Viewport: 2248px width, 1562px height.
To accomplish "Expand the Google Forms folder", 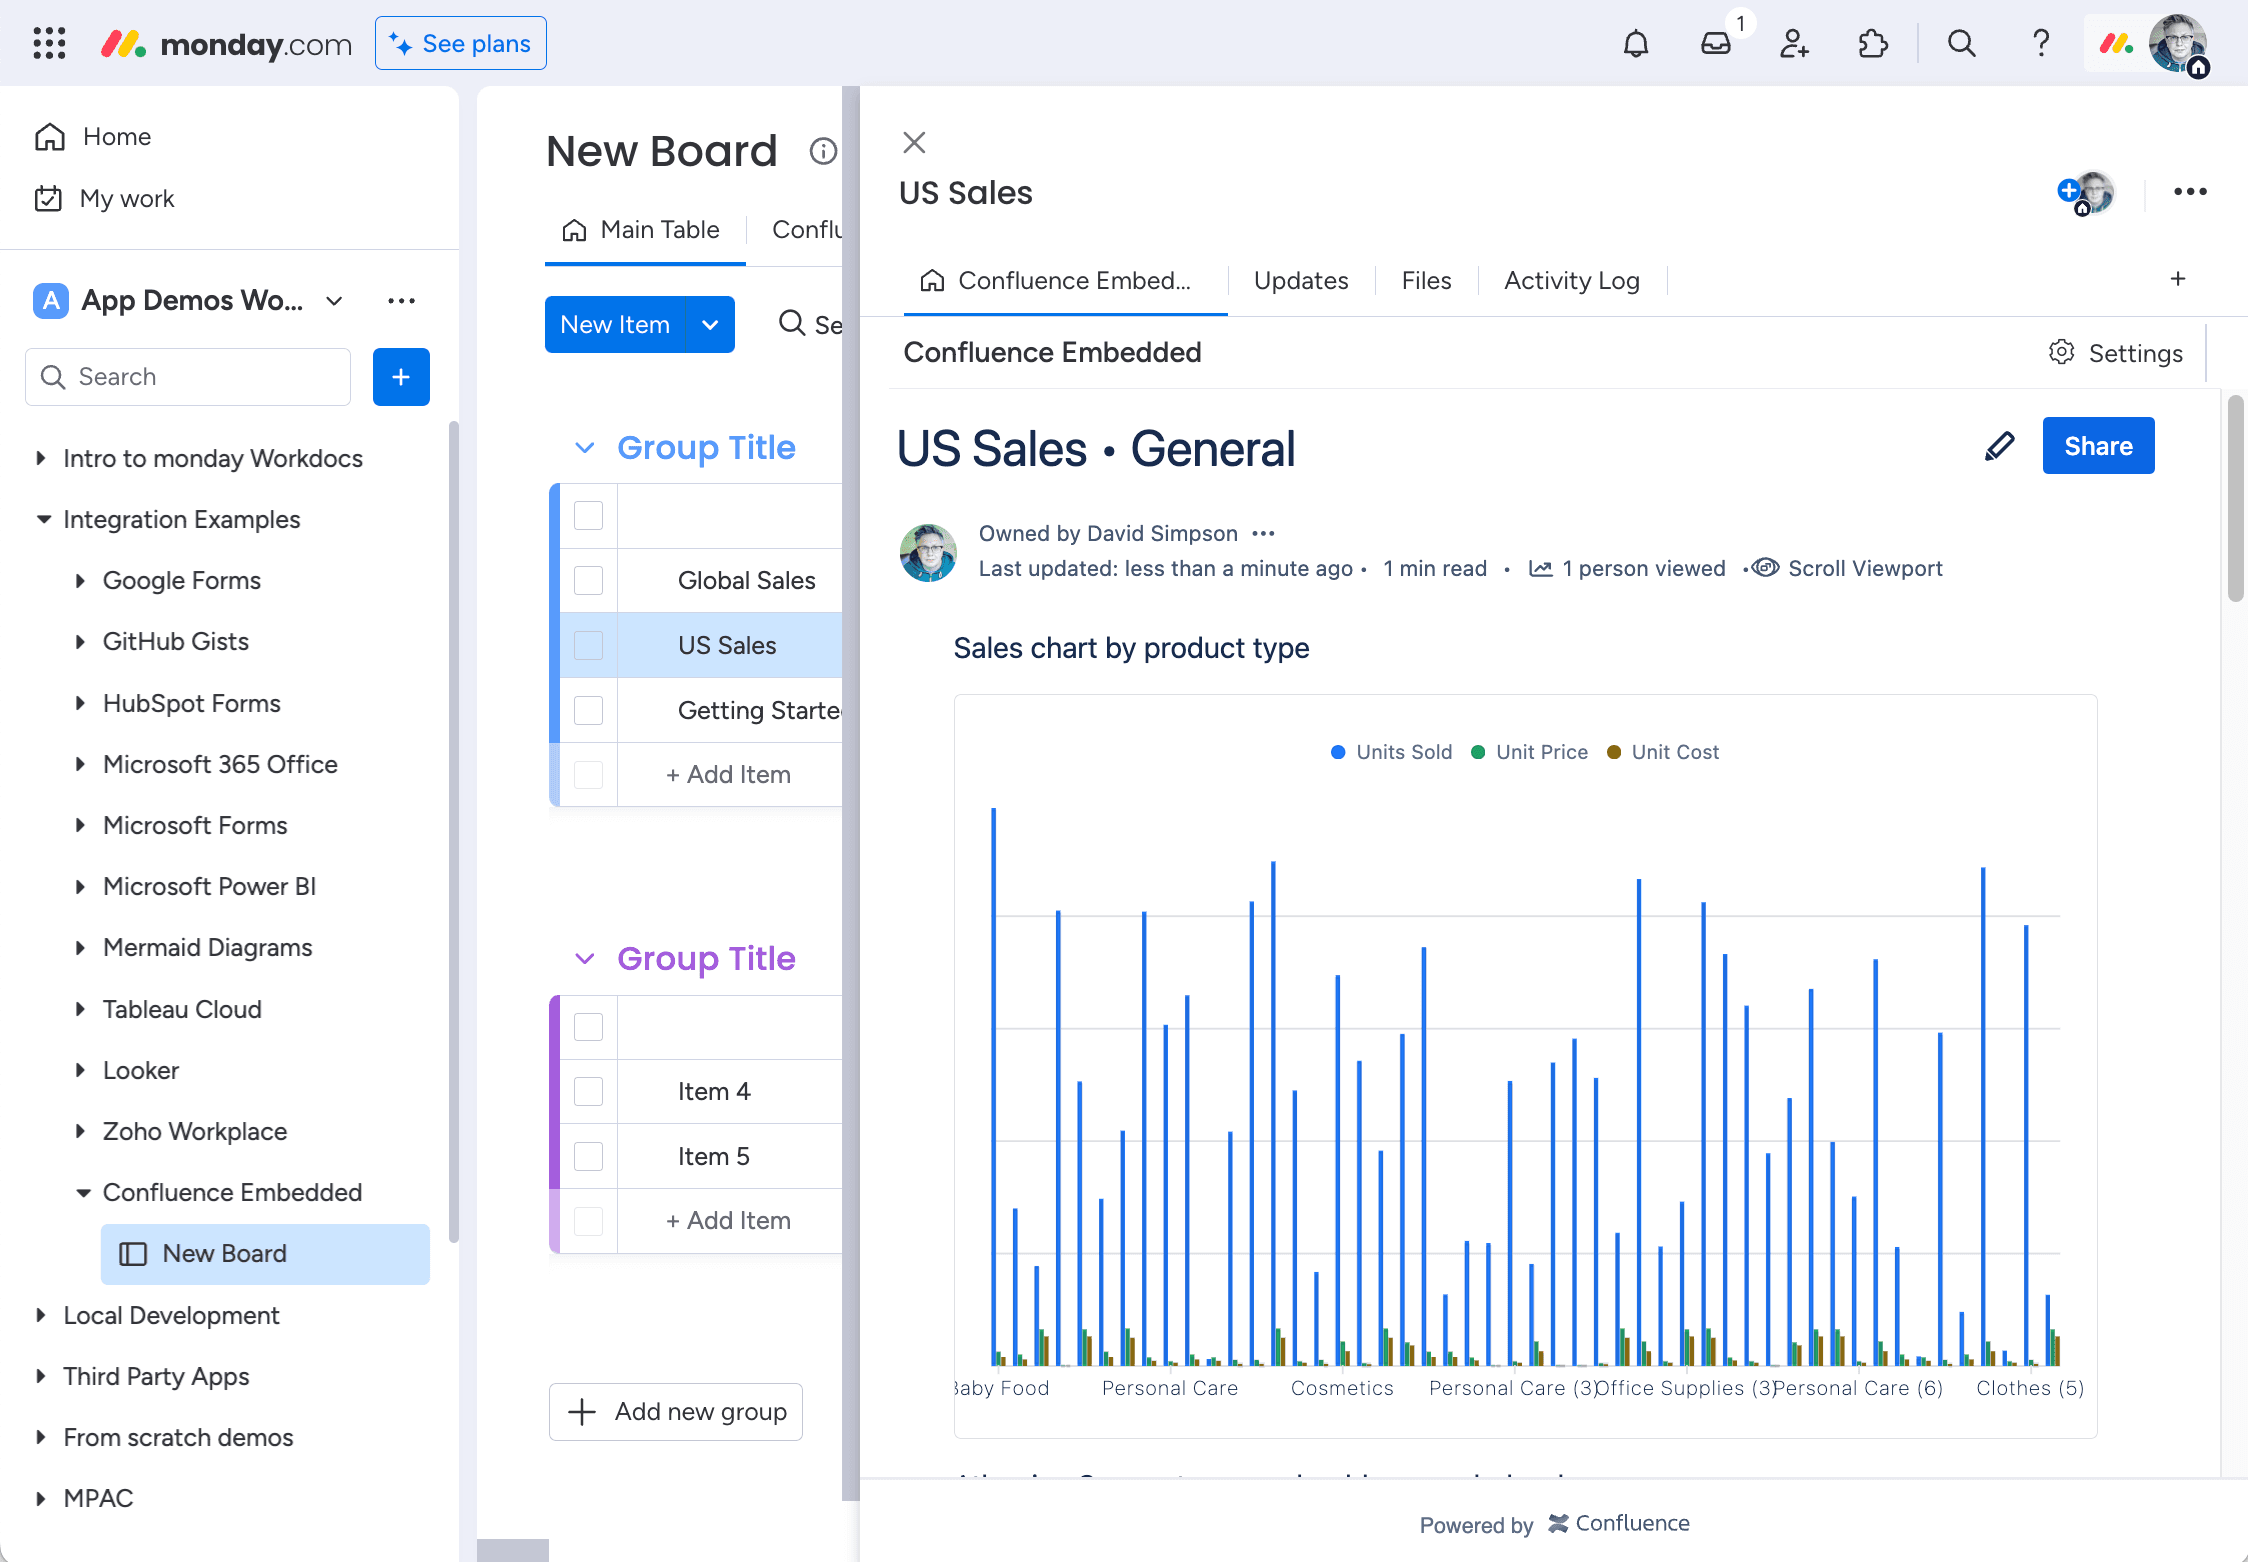I will click(80, 580).
